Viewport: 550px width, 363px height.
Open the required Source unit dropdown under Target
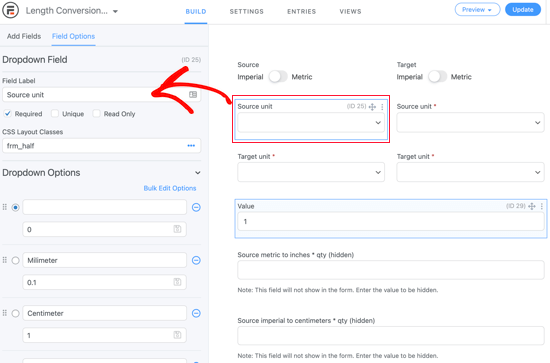coord(470,122)
